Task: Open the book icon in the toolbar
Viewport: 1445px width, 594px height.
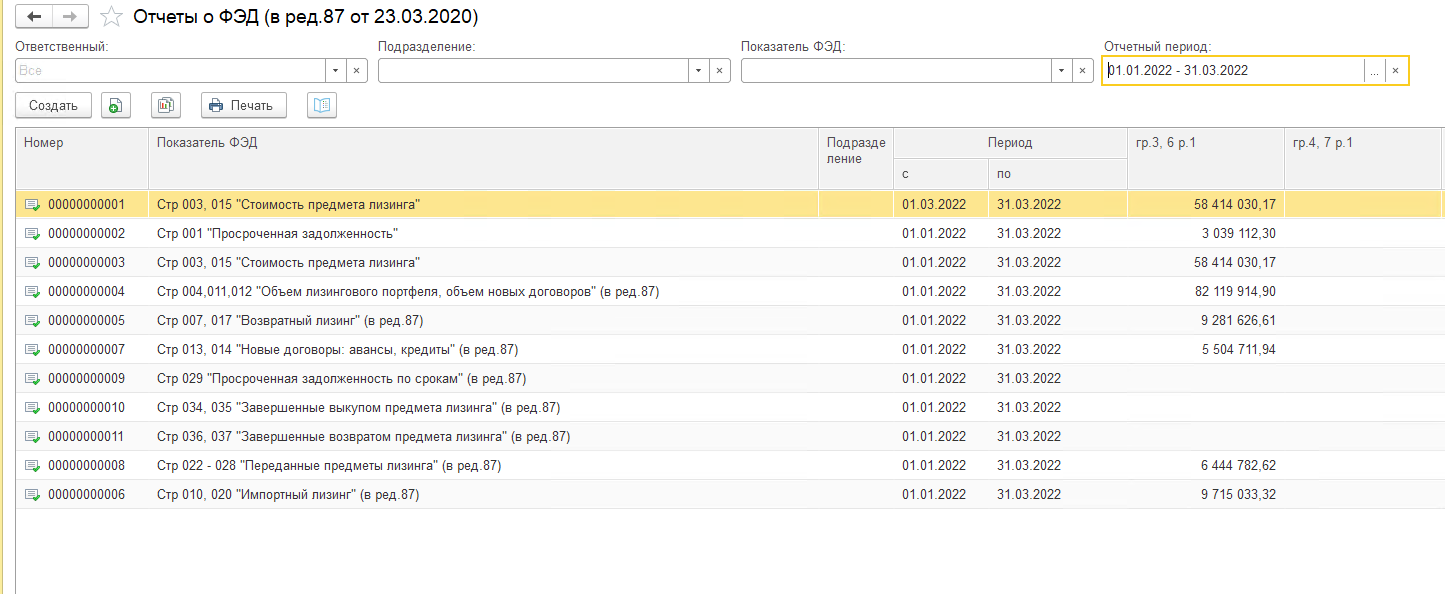Action: [x=322, y=105]
